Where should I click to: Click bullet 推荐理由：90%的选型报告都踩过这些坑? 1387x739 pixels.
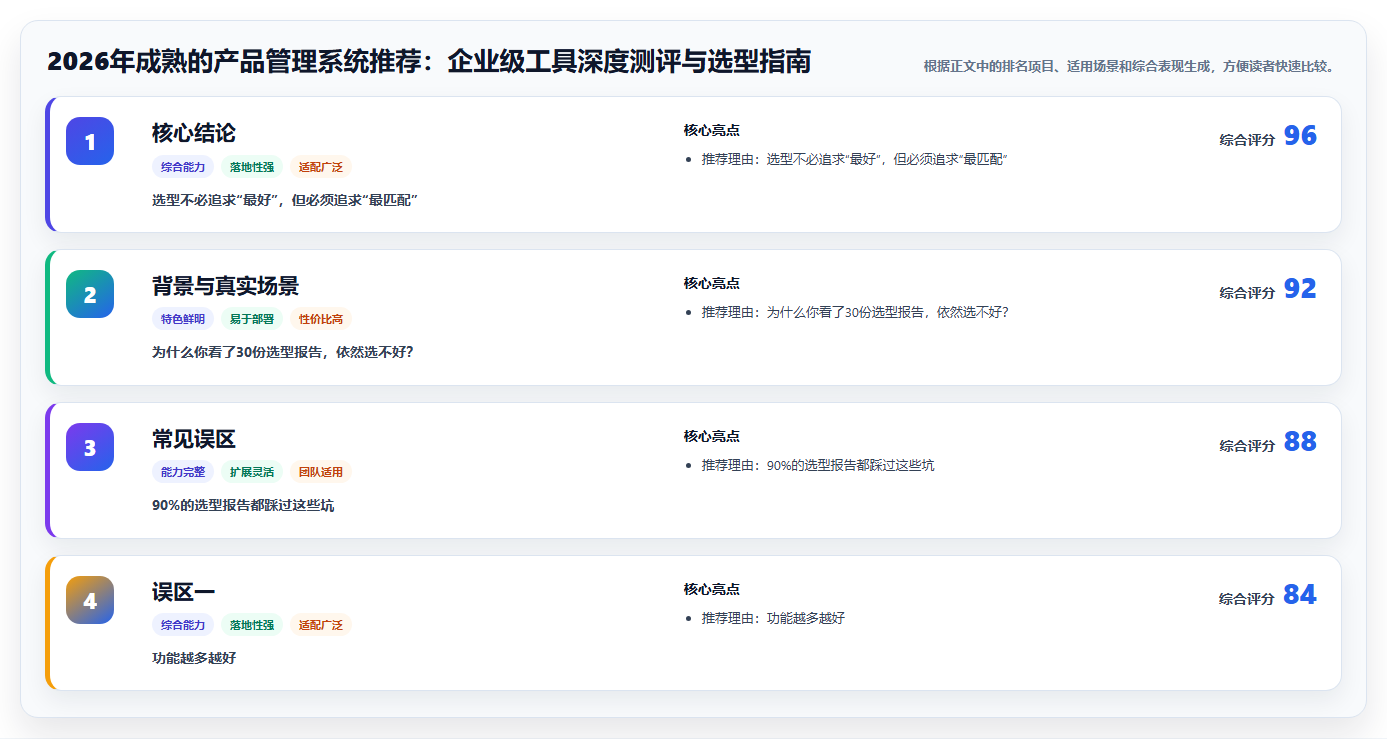(x=818, y=466)
